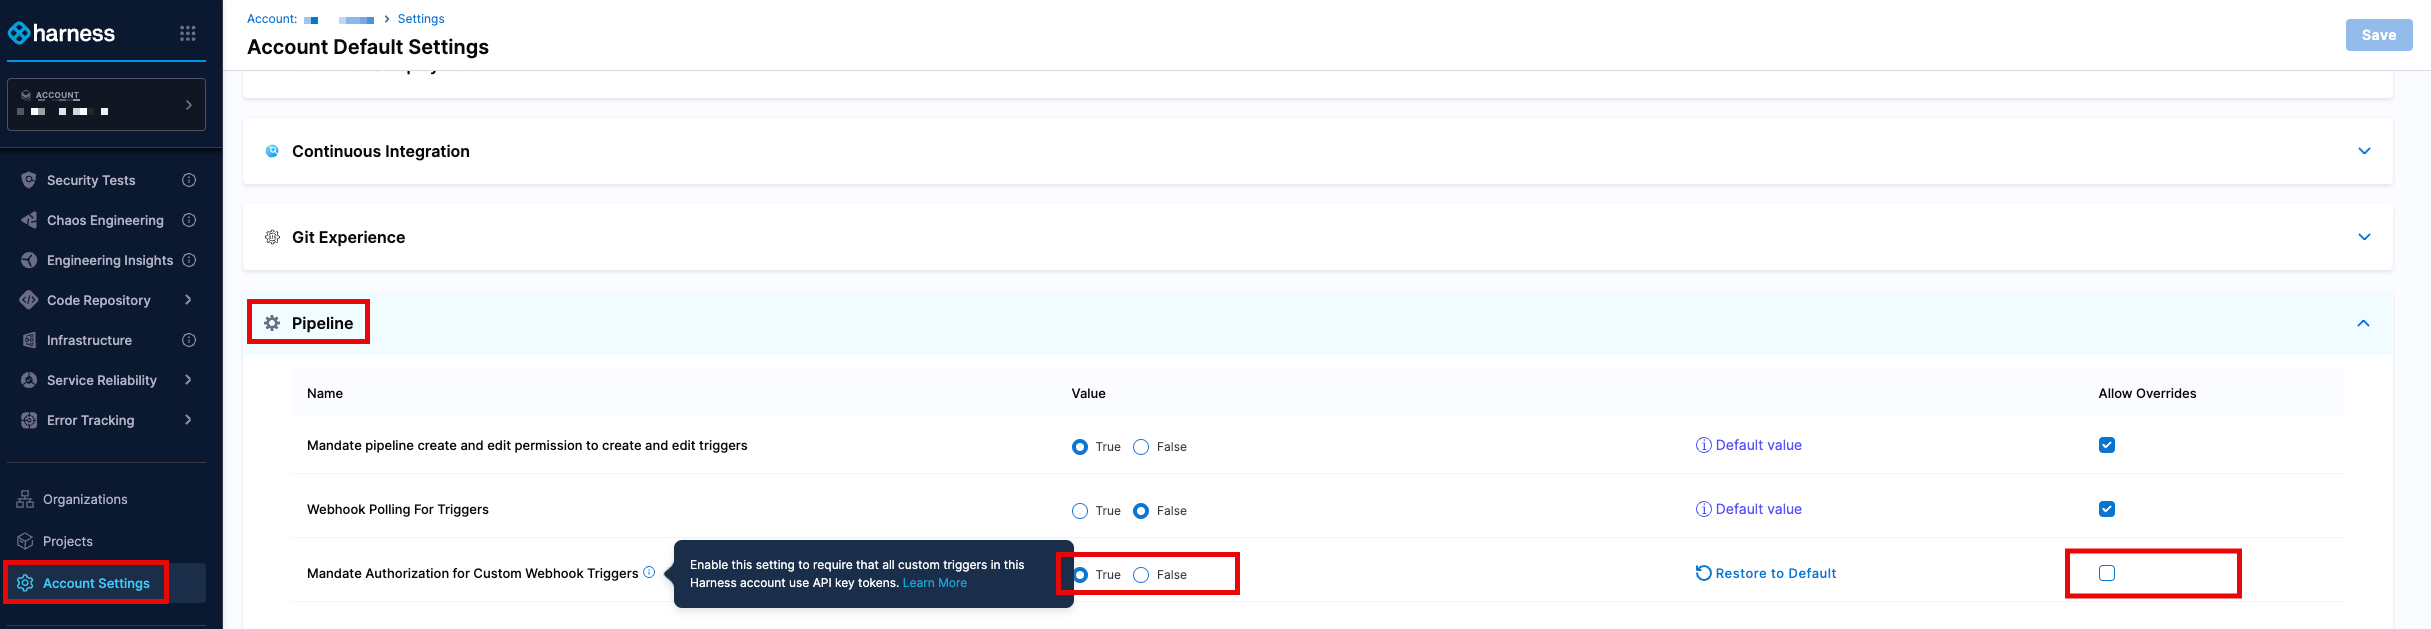This screenshot has width=2431, height=629.
Task: Collapse the Pipeline section
Action: [x=2364, y=323]
